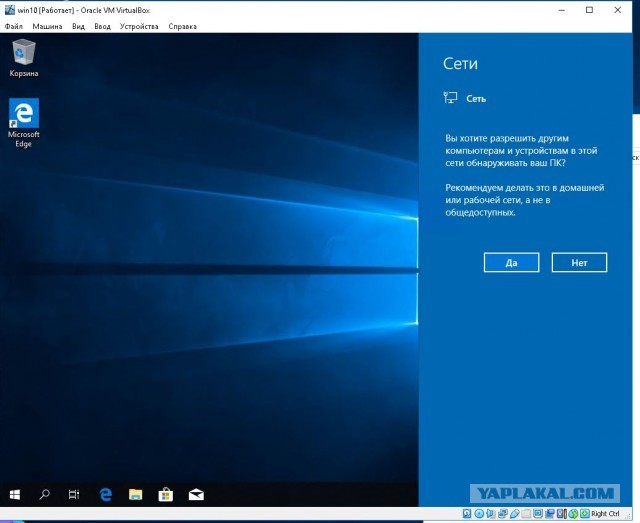Open the Ввод menu
The height and width of the screenshot is (523, 640).
[102, 26]
